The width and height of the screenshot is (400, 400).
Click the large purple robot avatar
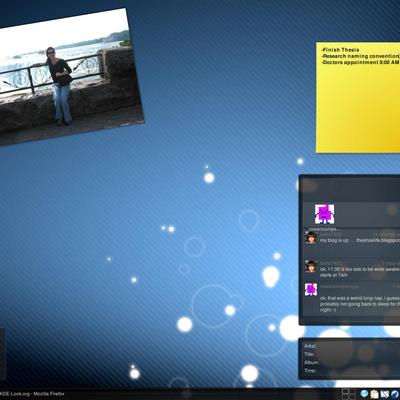pyautogui.click(x=324, y=214)
